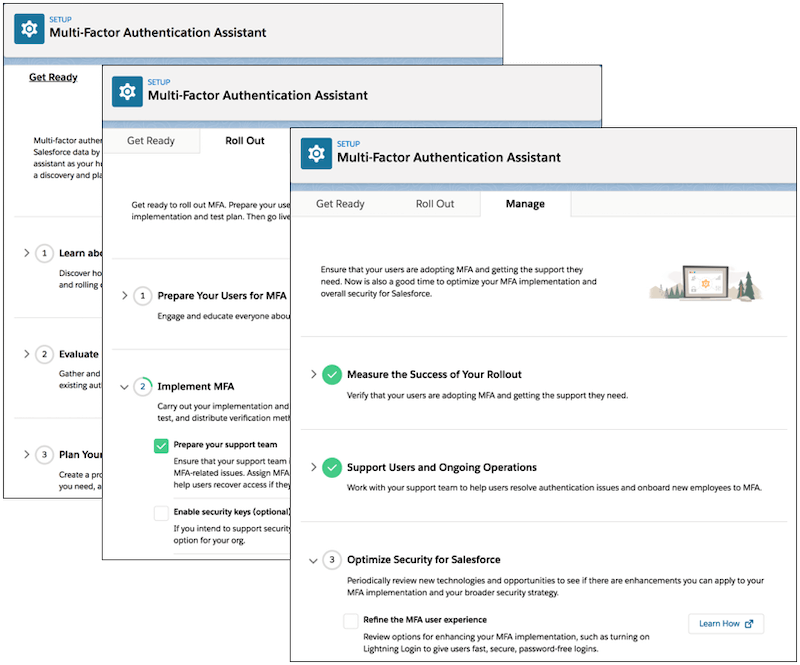
Task: Click the external link icon on the Learn How button
Action: pos(749,624)
